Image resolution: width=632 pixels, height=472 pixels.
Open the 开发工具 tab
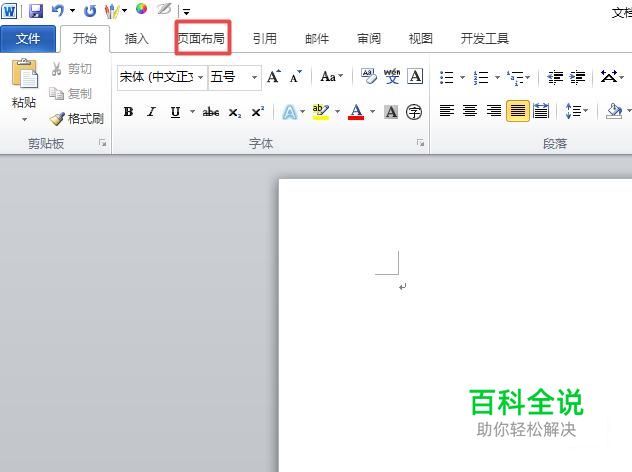(484, 39)
